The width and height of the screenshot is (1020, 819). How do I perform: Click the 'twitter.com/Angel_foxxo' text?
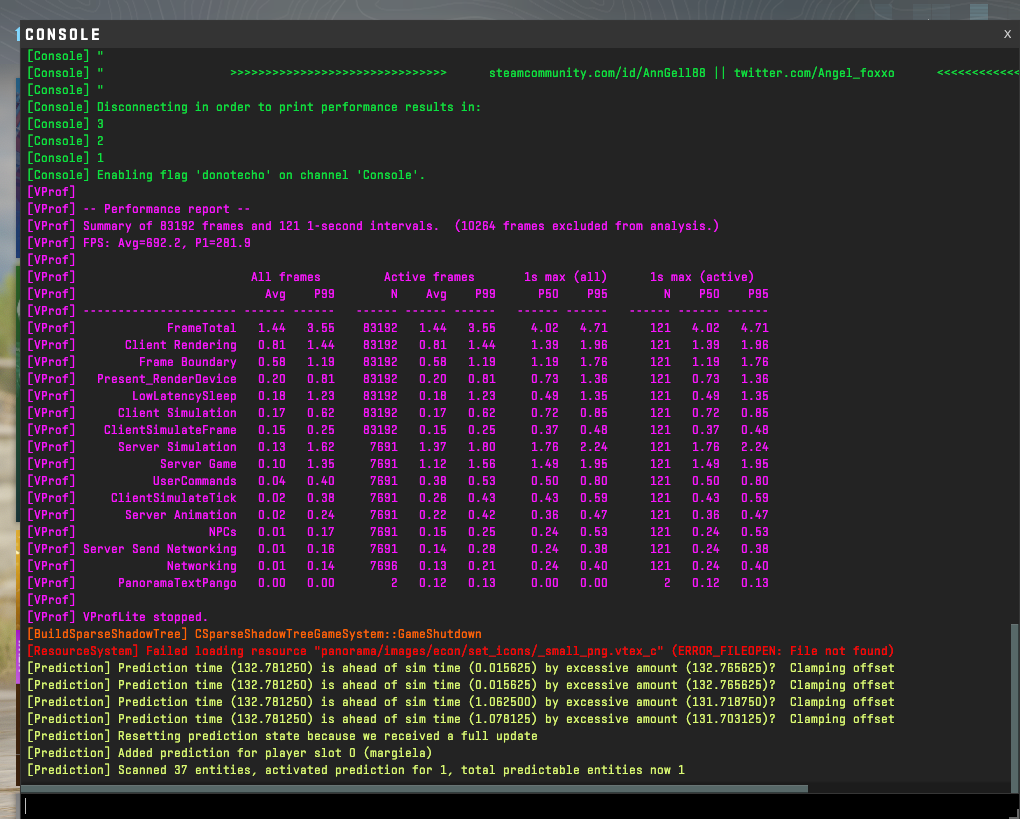click(x=814, y=73)
